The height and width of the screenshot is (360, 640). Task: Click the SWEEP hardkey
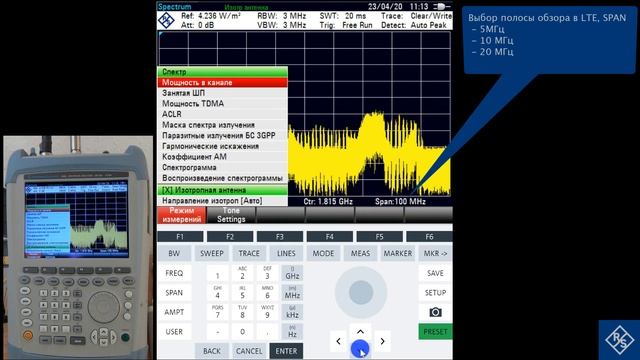211,253
